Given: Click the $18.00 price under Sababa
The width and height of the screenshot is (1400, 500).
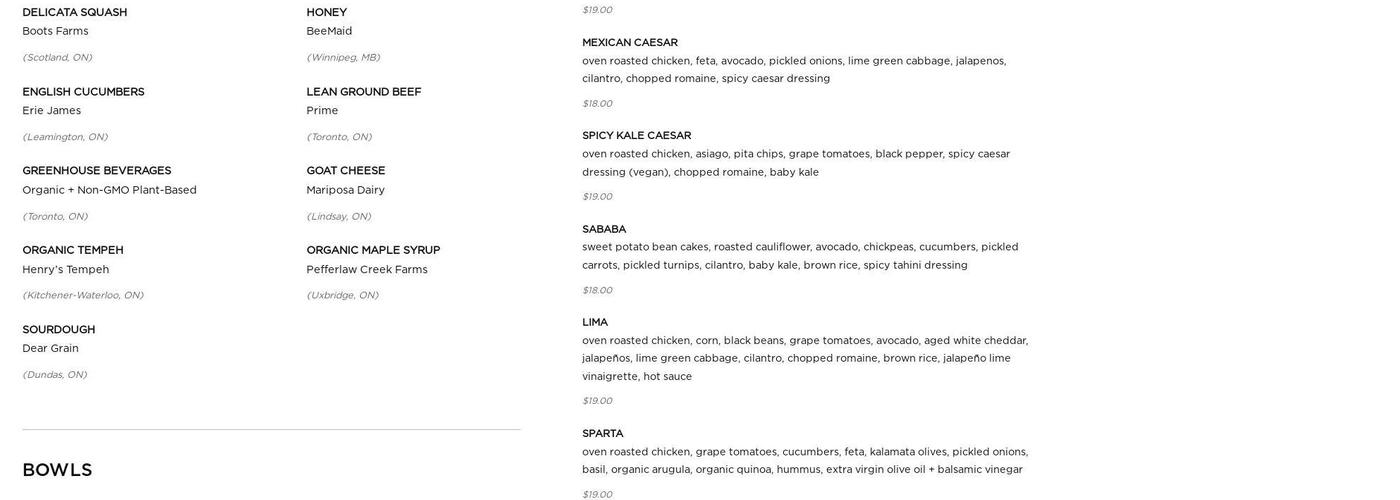Looking at the screenshot, I should pyautogui.click(x=597, y=291).
